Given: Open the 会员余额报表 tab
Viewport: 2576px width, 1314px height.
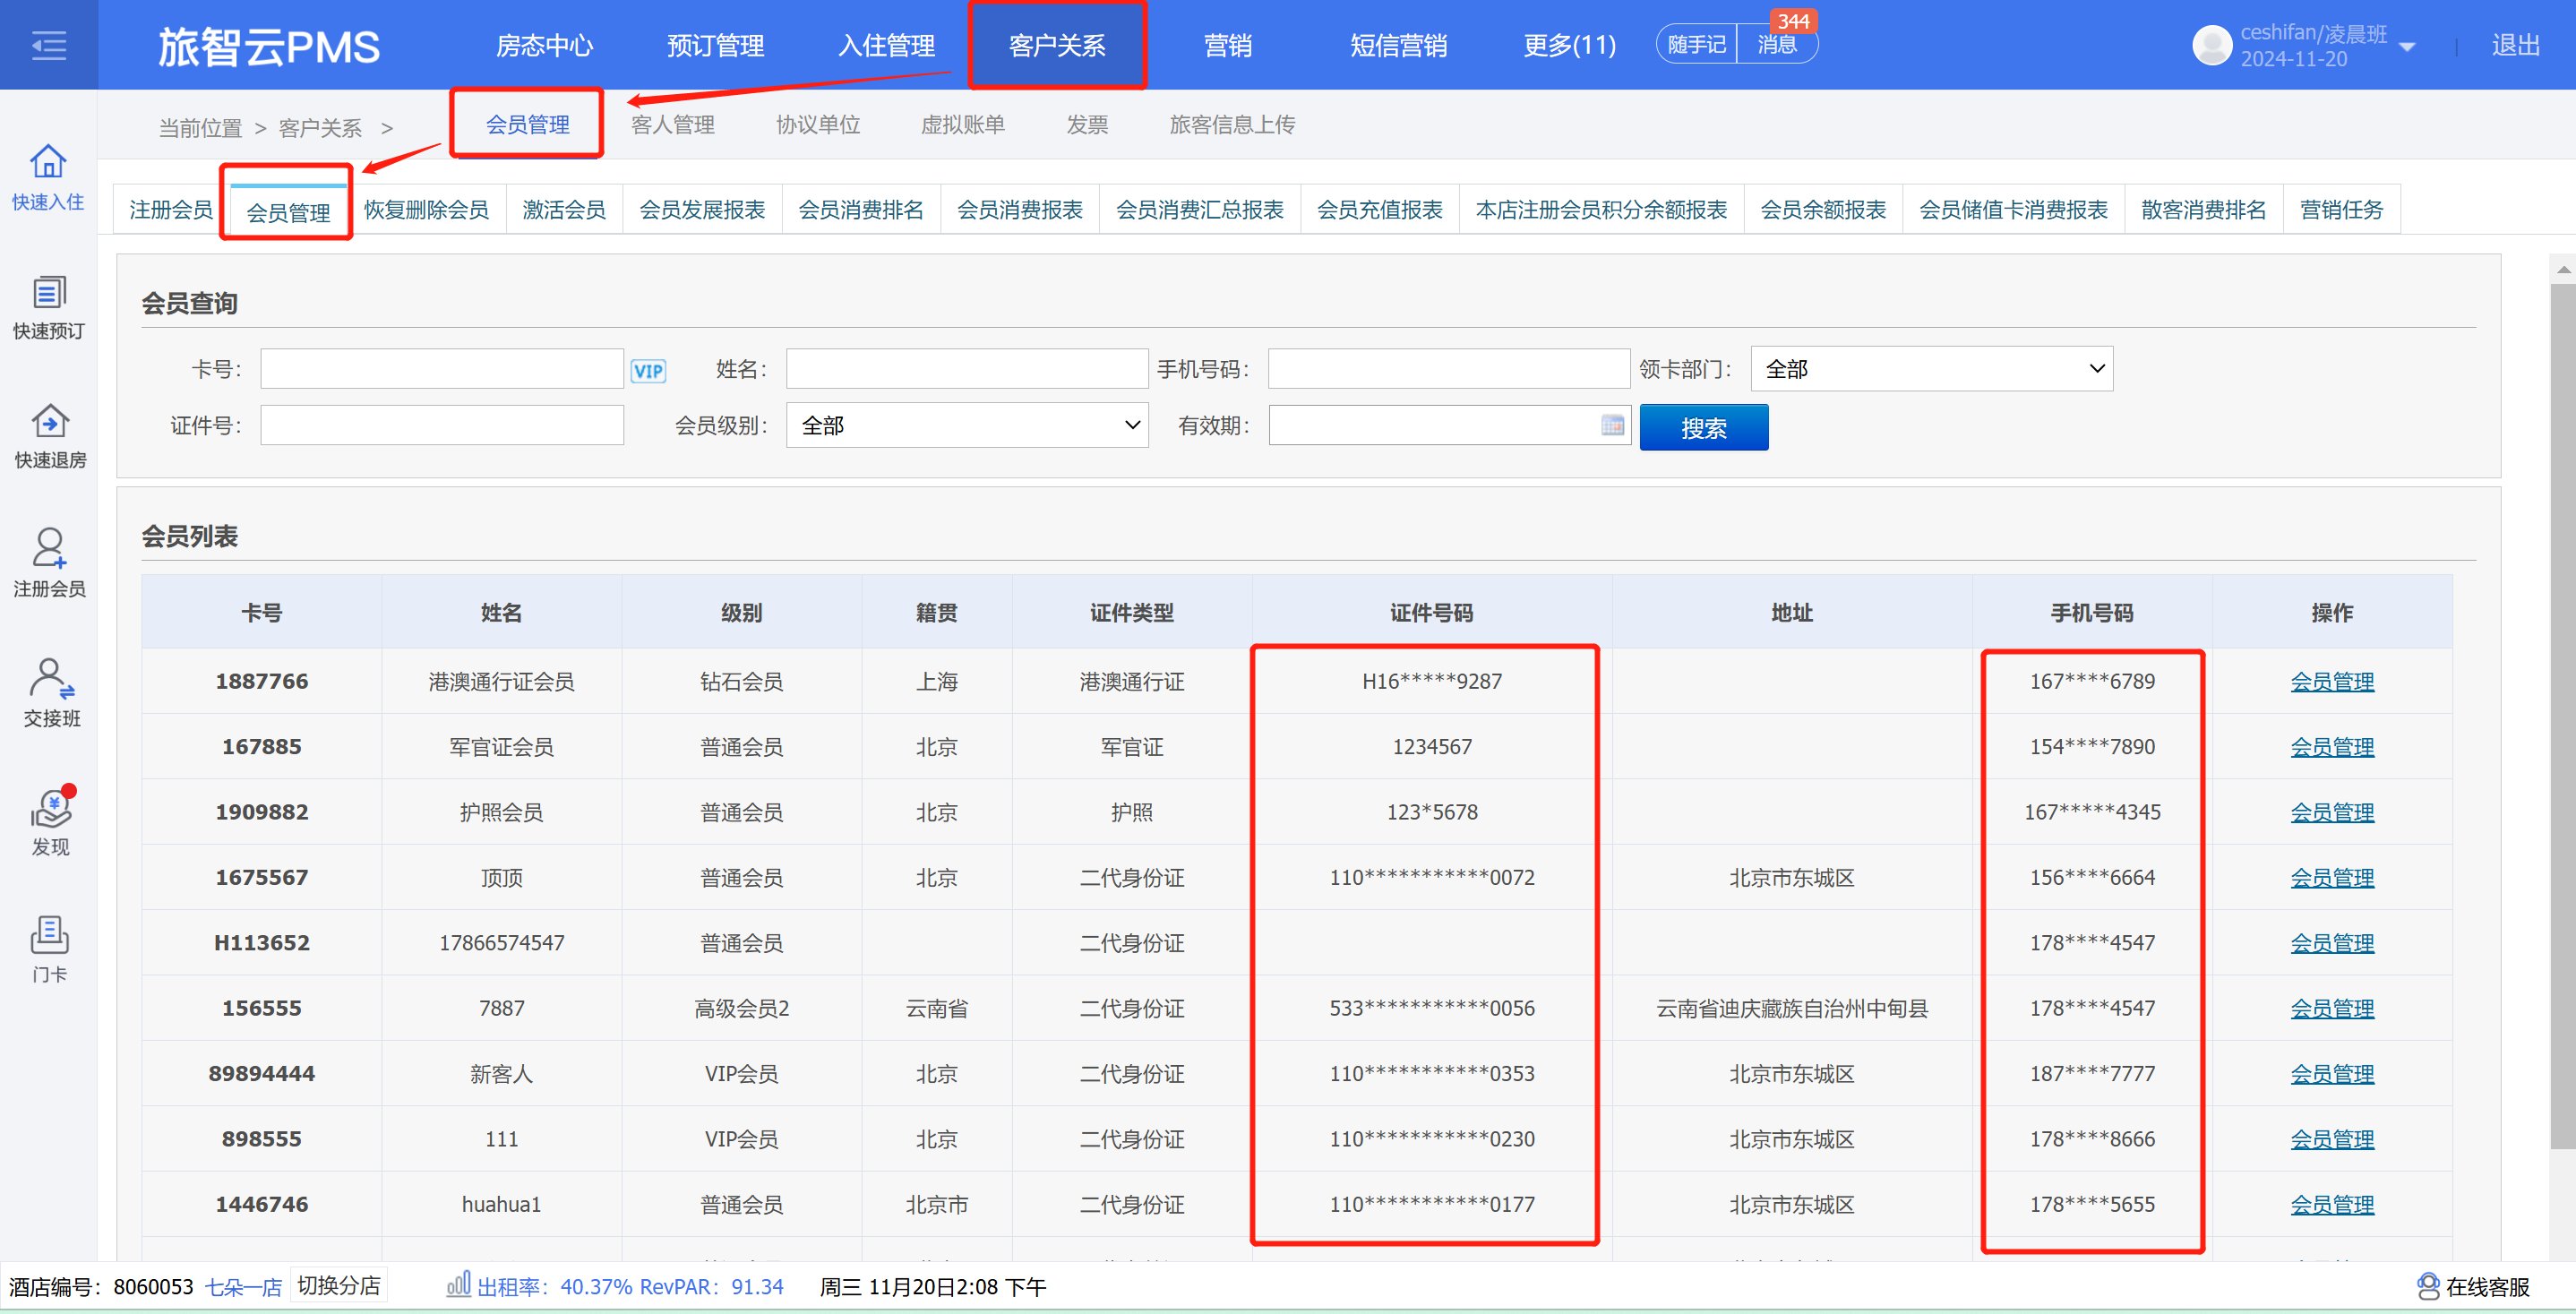Looking at the screenshot, I should click(1823, 209).
